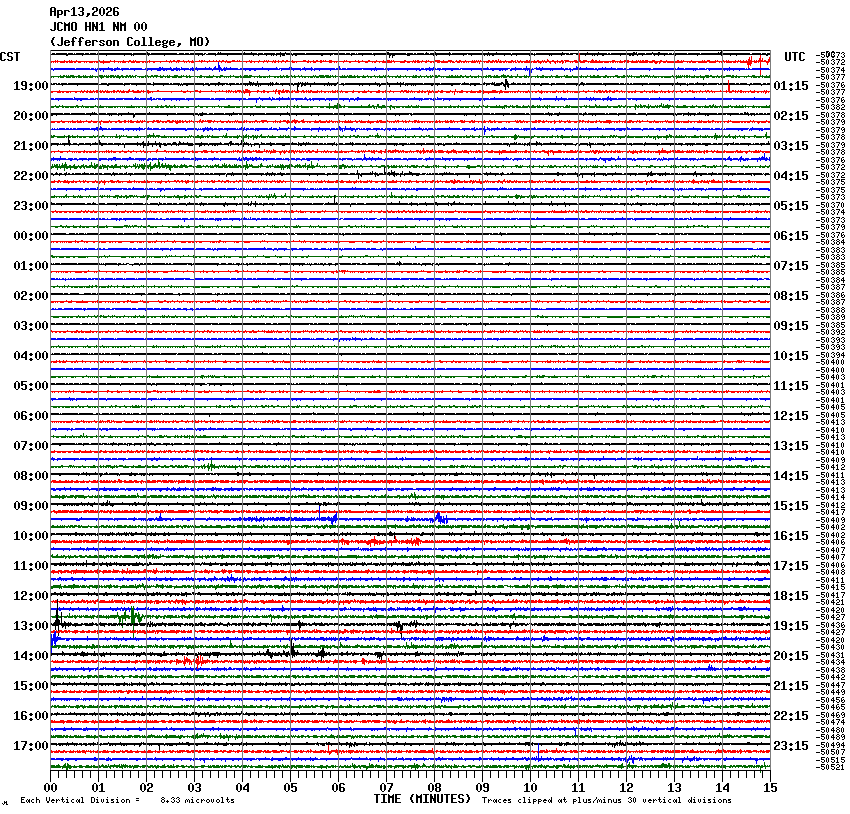The width and height of the screenshot is (850, 814).
Task: Click minute 03 on the bottom axis
Action: 194,788
